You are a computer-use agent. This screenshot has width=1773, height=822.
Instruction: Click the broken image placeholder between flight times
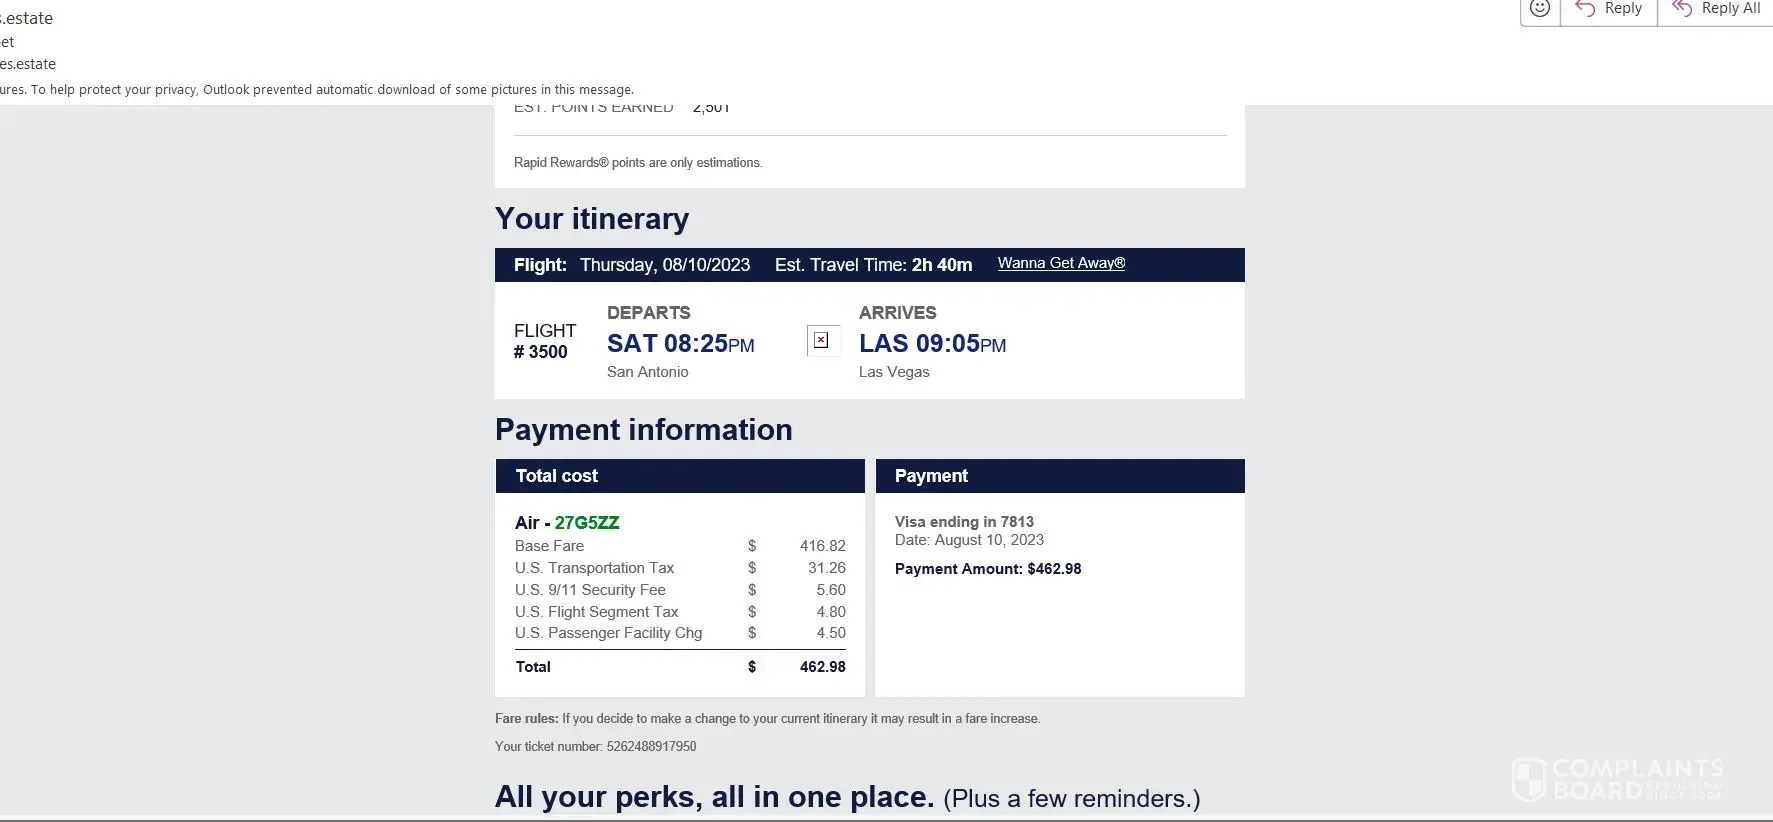pos(821,341)
